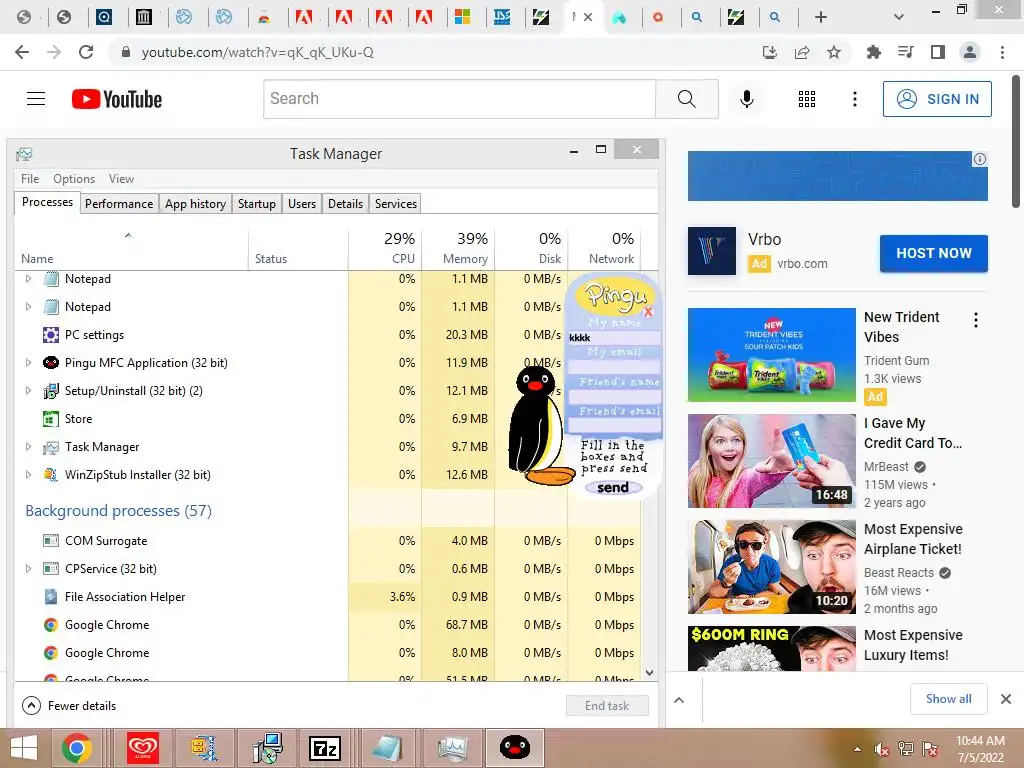1024x768 pixels.
Task: Open options menu for New Trident Vibes video
Action: pyautogui.click(x=976, y=320)
